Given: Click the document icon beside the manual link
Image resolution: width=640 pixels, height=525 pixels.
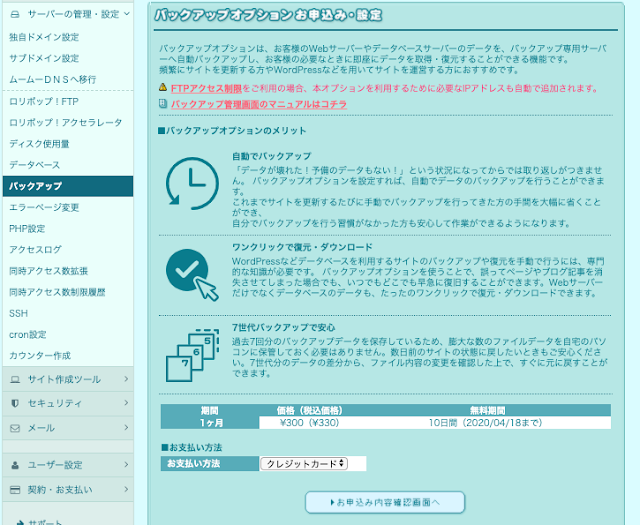Looking at the screenshot, I should click(163, 103).
